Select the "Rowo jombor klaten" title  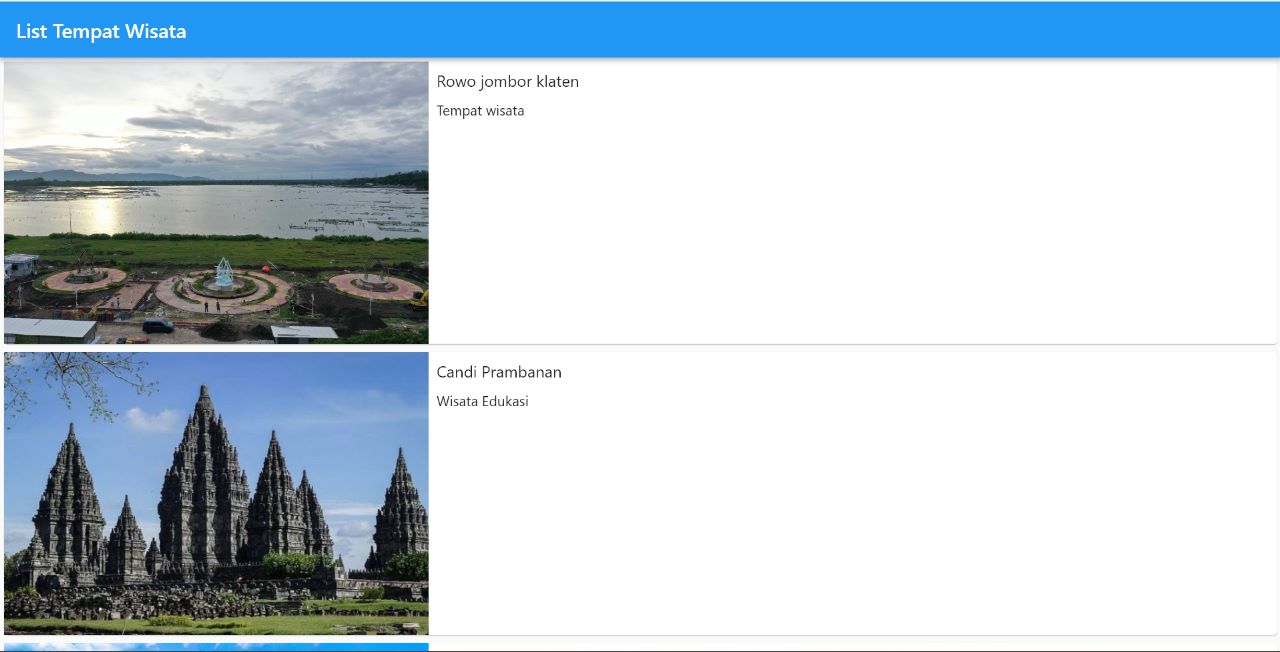click(507, 81)
